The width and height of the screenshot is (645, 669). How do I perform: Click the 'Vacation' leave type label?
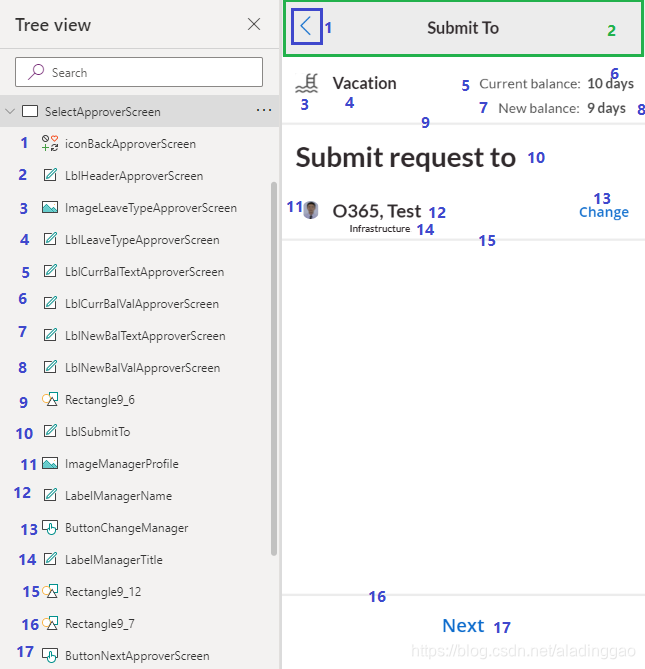click(x=364, y=83)
